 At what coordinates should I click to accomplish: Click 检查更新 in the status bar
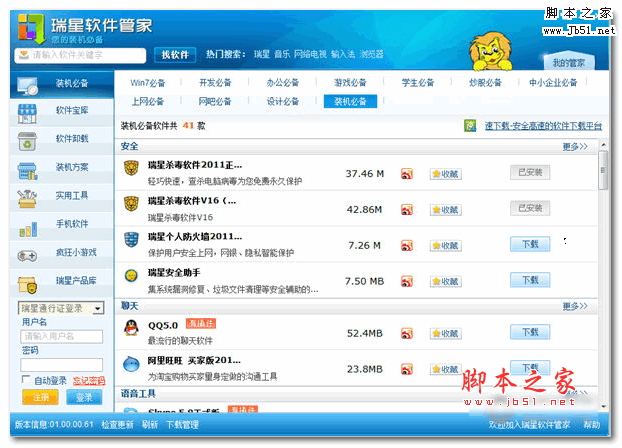[117, 425]
